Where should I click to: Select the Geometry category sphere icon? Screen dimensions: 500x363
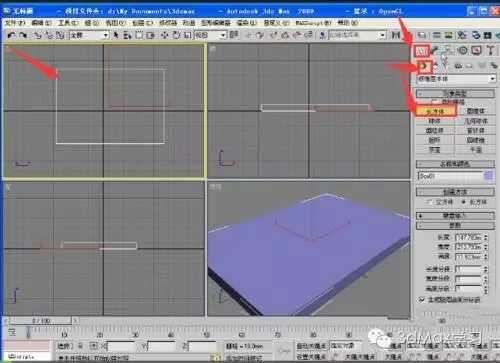tap(424, 66)
